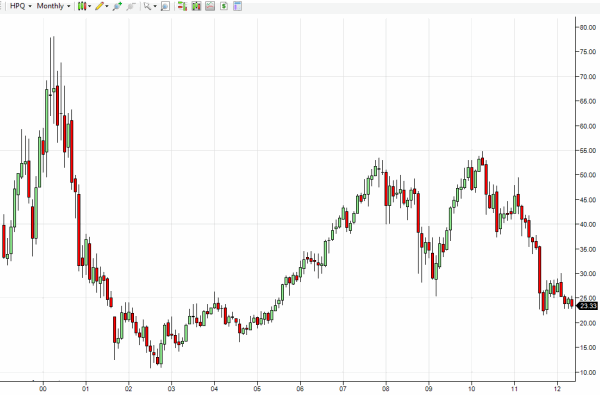Click the 00 year label on time axis
600x395 pixels.
(43, 389)
